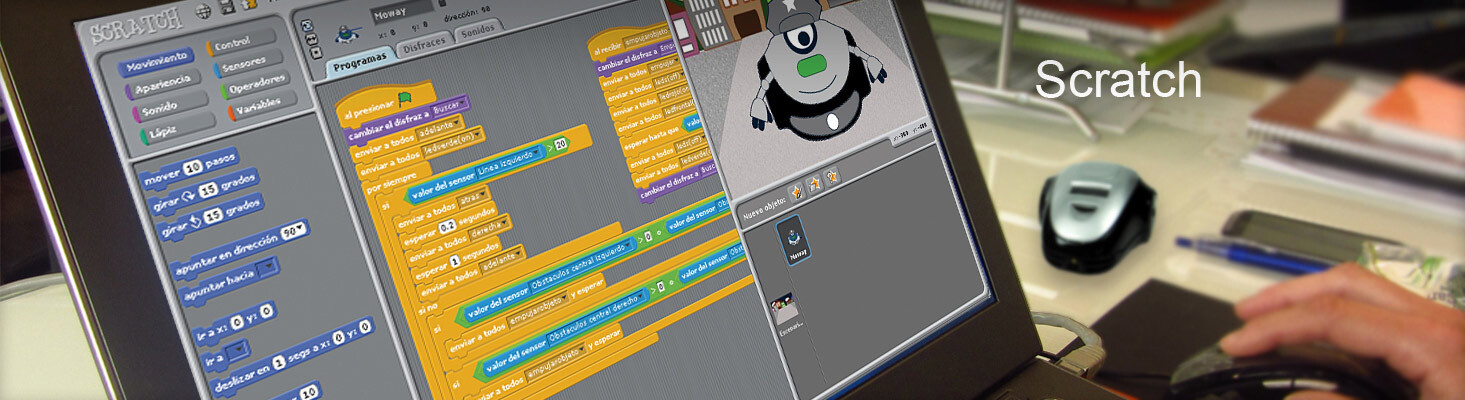Screen dimensions: 1465x400
Task: Select the 'can rotate' rotation style button
Action: (306, 24)
